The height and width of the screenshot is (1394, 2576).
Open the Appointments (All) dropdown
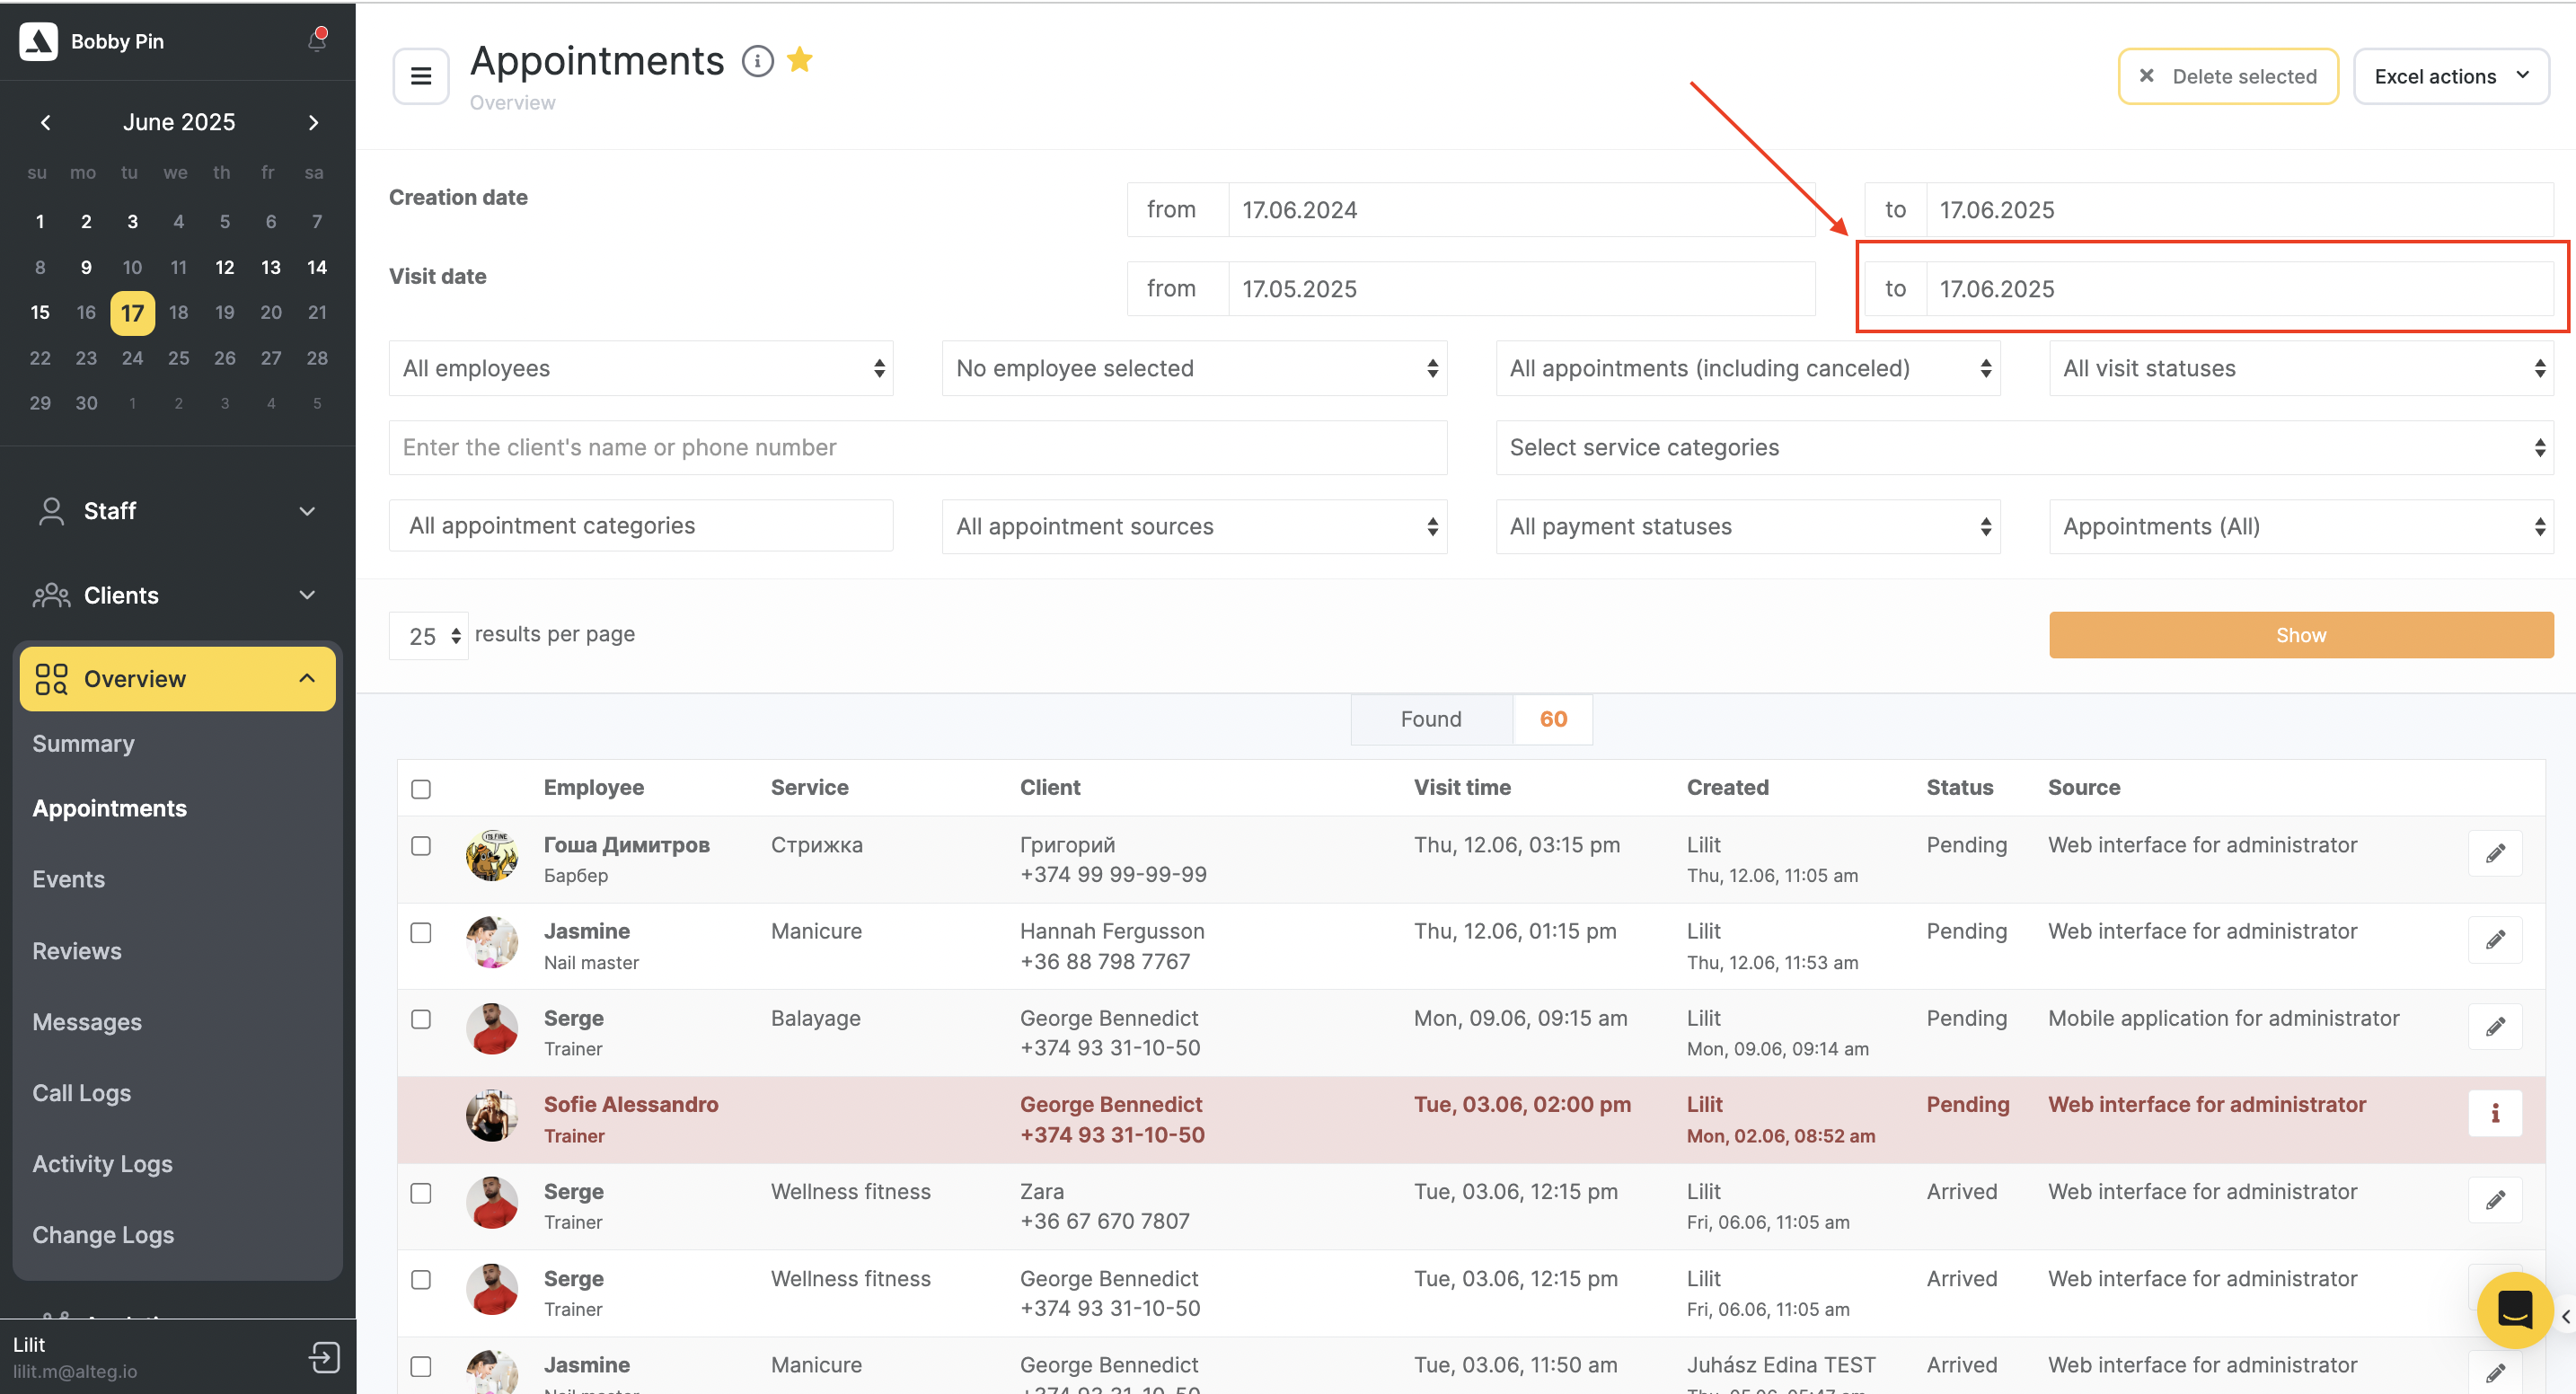coord(2301,526)
